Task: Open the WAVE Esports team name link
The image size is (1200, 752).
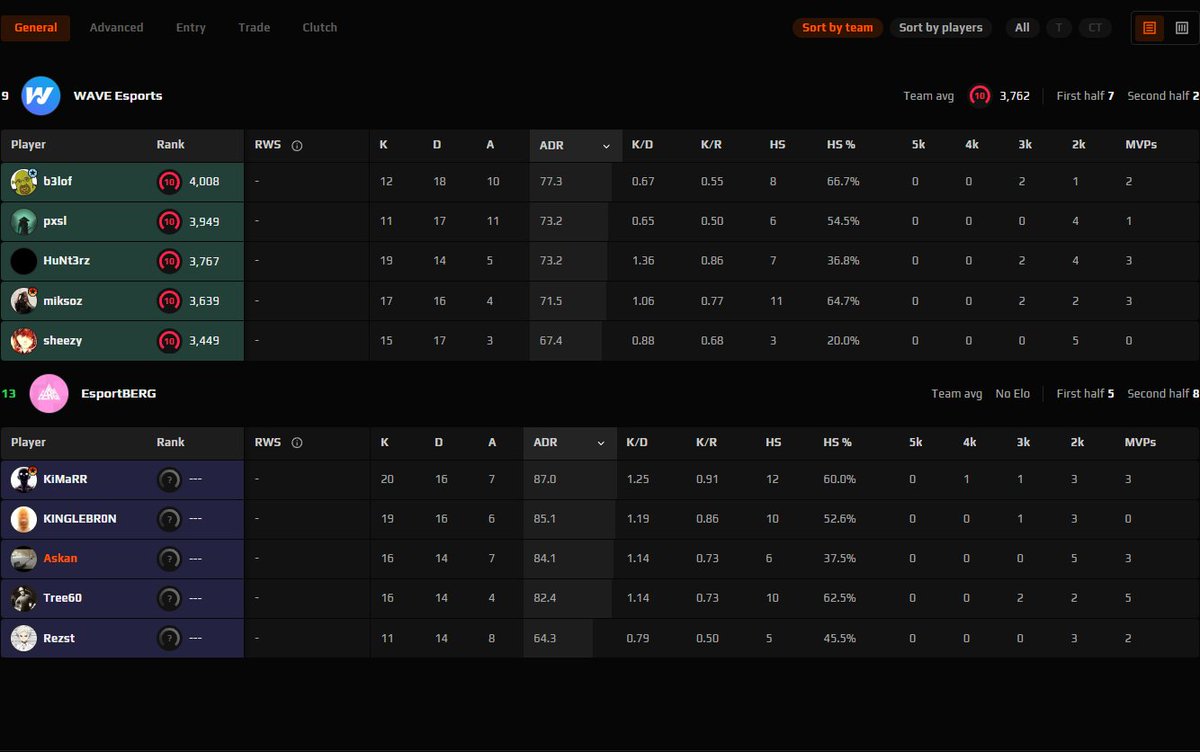Action: (118, 96)
